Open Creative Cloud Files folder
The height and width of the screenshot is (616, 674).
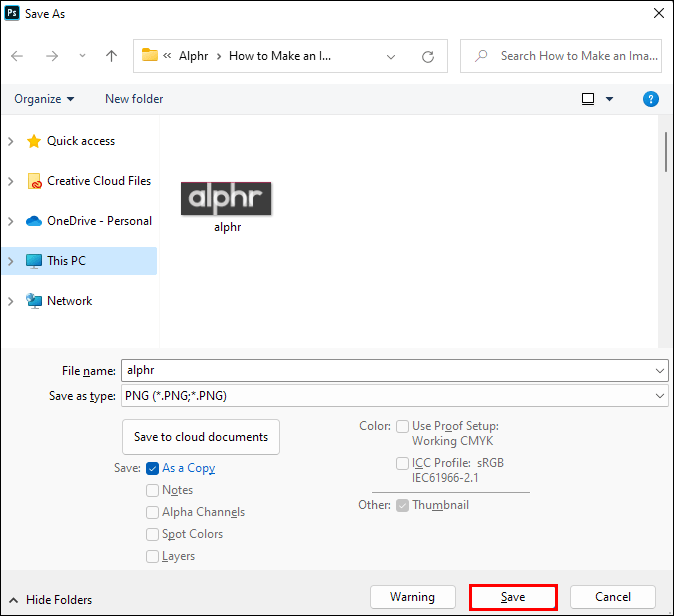coord(98,181)
